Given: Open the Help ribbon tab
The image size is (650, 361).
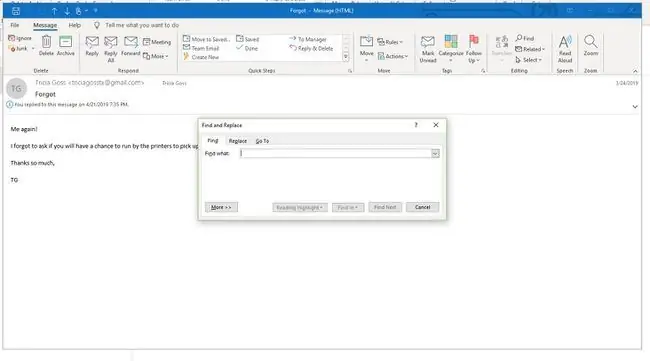Looking at the screenshot, I should (75, 25).
